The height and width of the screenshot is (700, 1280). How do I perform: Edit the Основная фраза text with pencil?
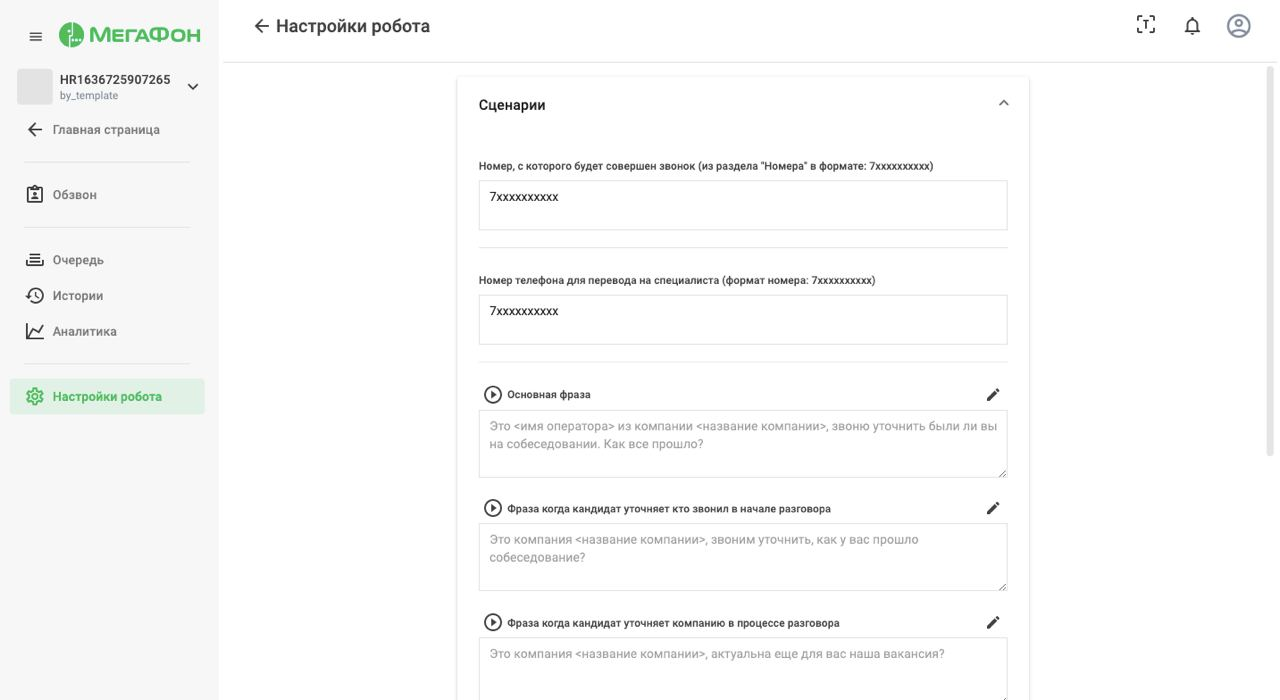tap(993, 395)
